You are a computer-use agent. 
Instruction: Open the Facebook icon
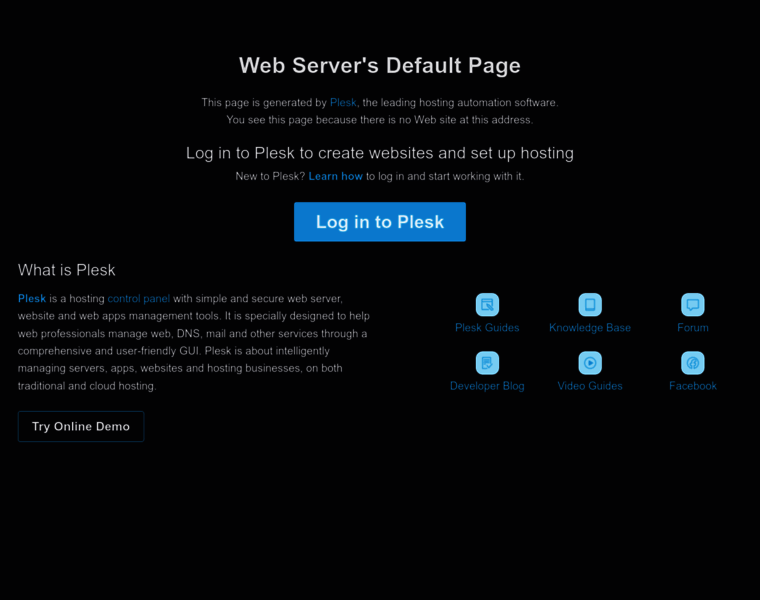coord(693,363)
